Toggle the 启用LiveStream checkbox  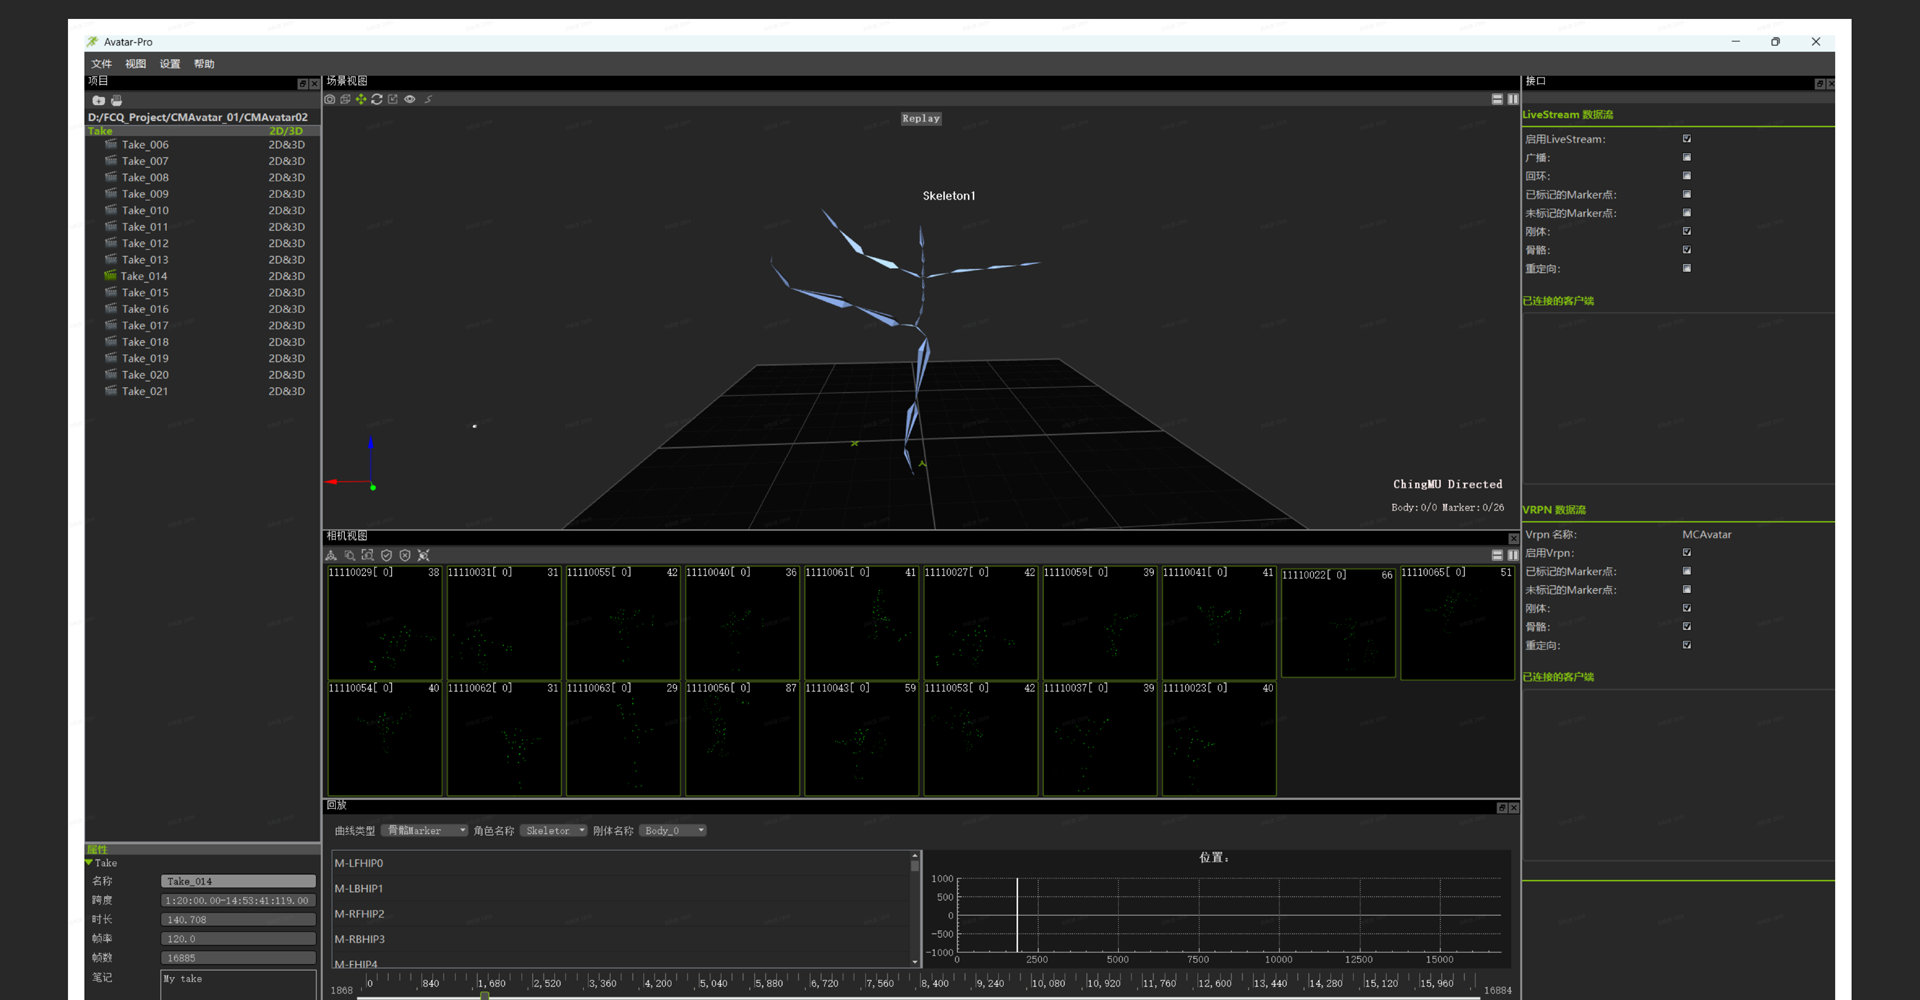tap(1687, 139)
